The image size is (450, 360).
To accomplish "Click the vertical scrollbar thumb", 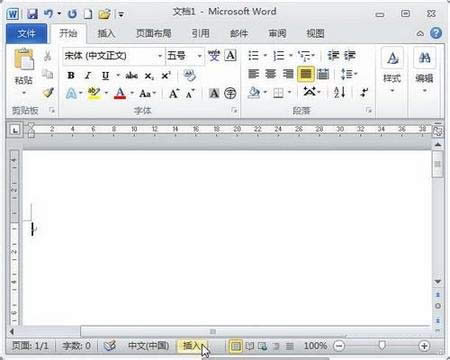I will [437, 164].
